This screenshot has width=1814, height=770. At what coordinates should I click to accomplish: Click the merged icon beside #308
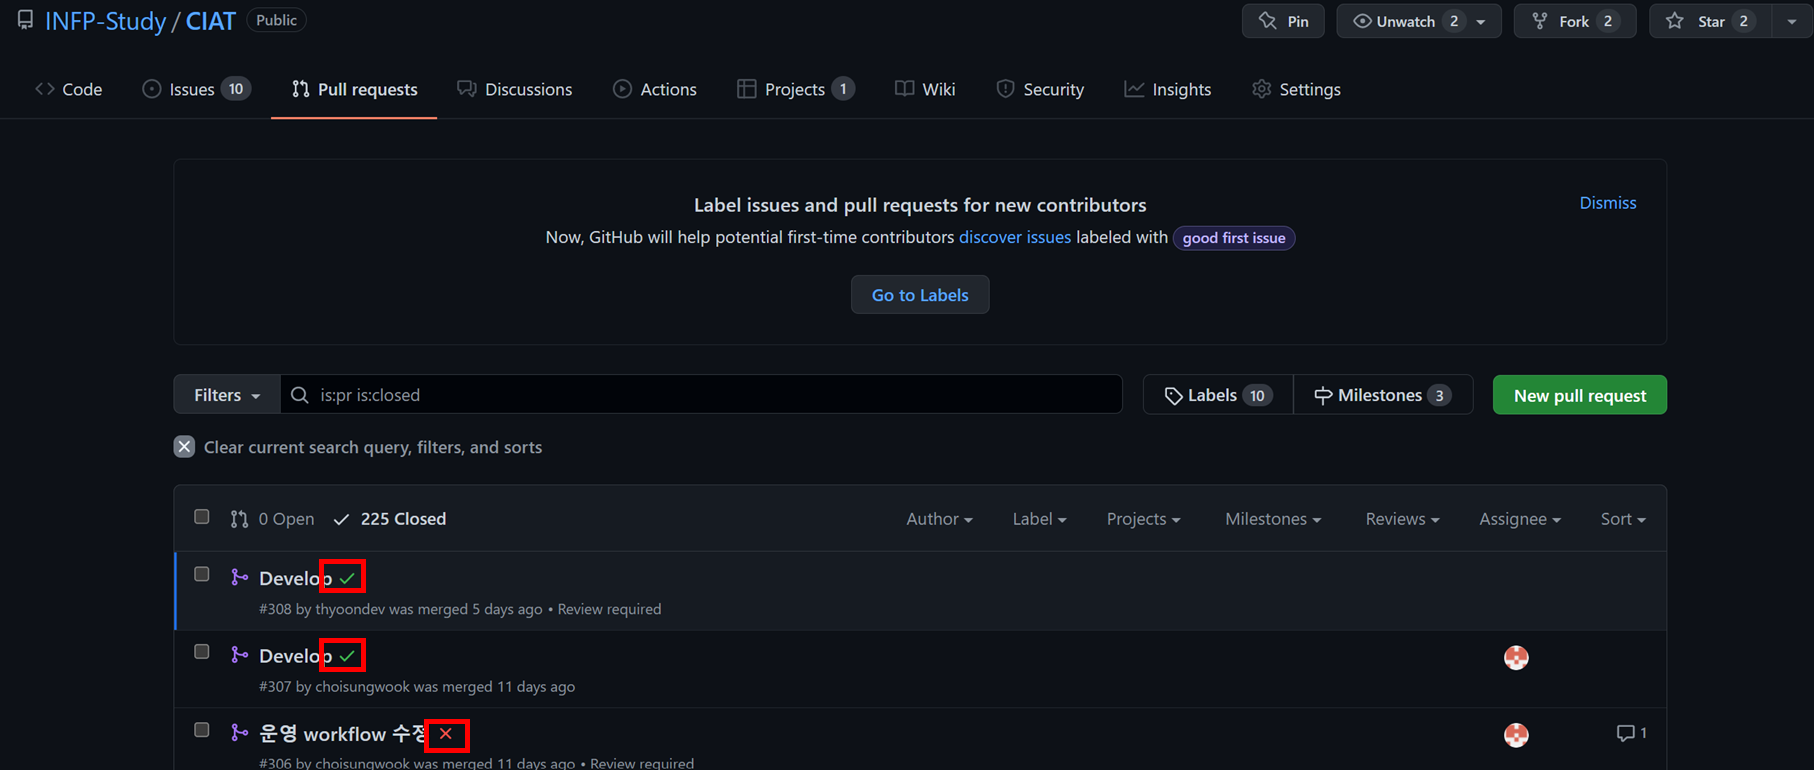(239, 577)
